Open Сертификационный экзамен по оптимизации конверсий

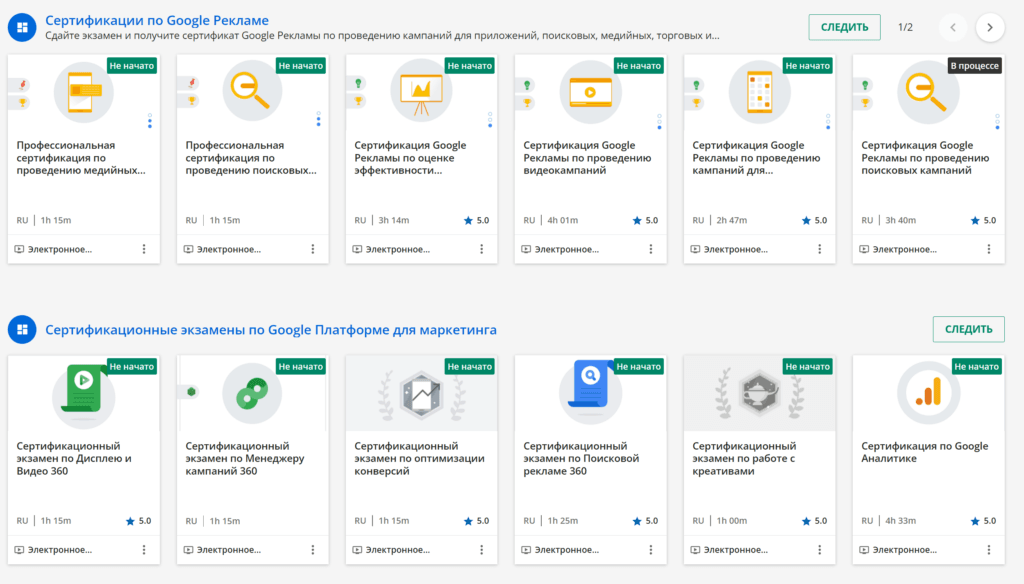click(x=419, y=459)
